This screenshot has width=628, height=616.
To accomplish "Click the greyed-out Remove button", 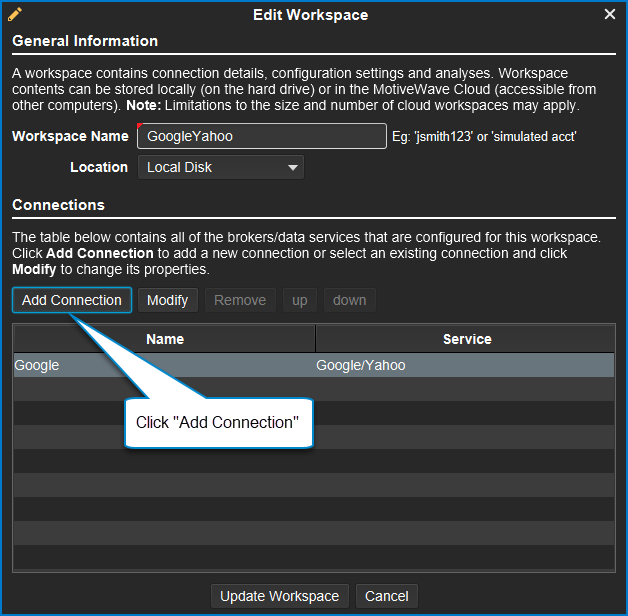I will pos(240,300).
